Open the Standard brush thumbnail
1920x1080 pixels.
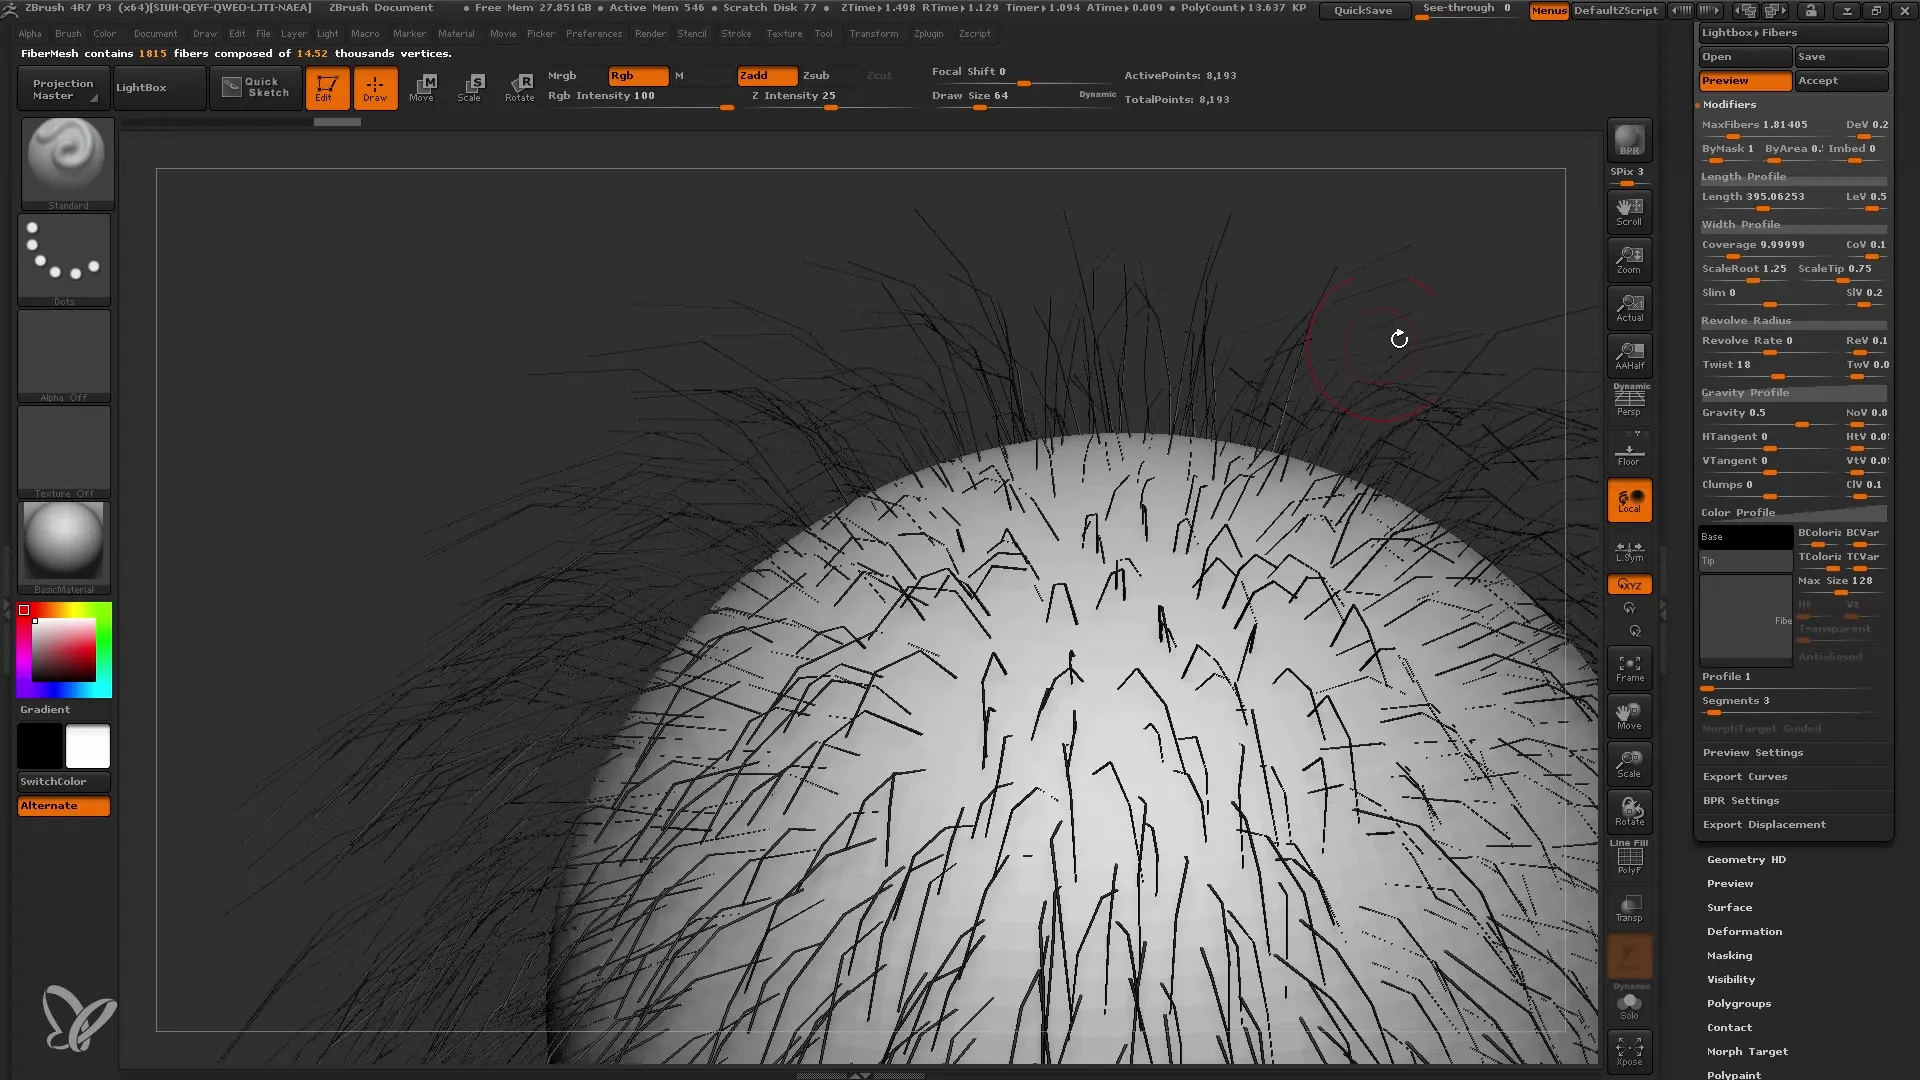click(66, 161)
